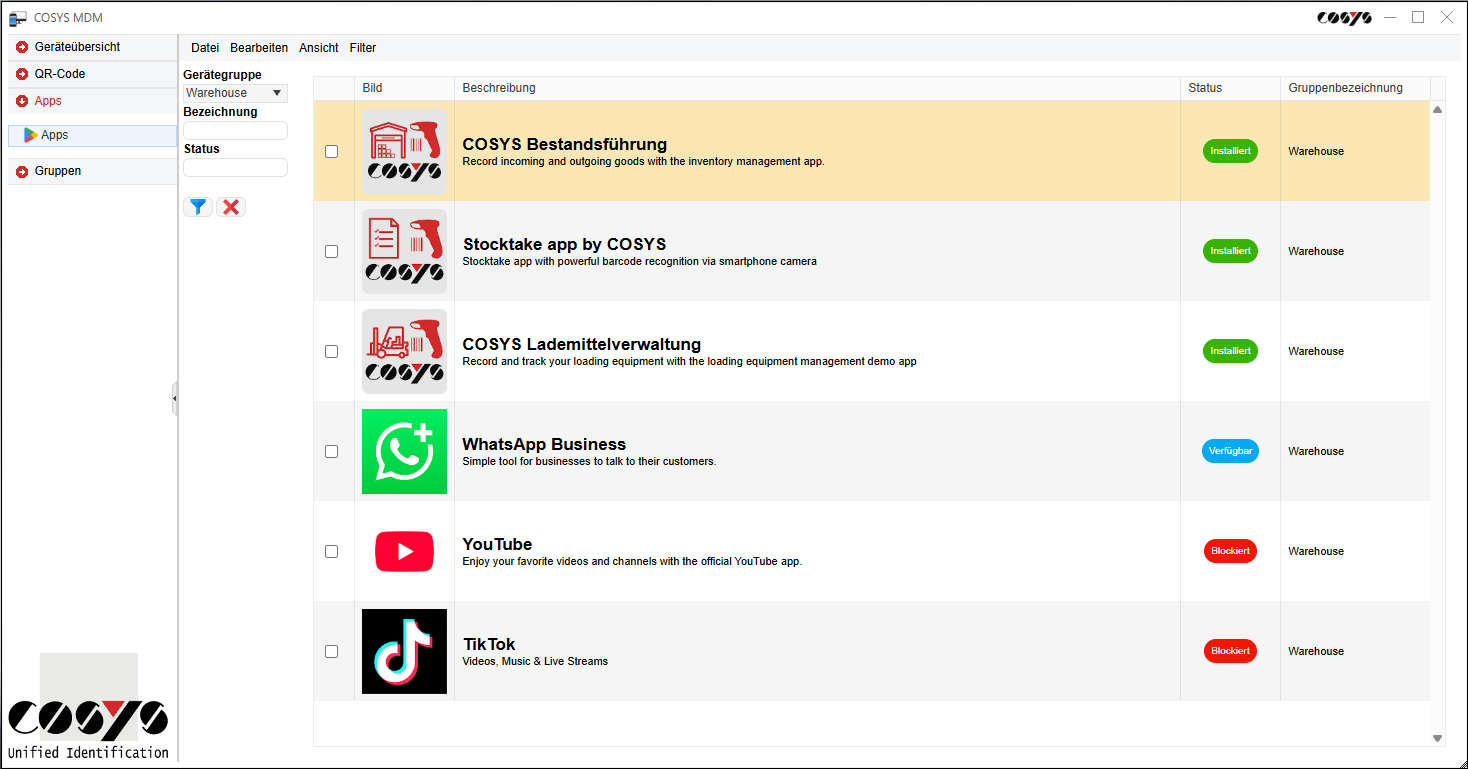Expand the QR-Code sidebar section
This screenshot has height=769, width=1468.
(92, 74)
